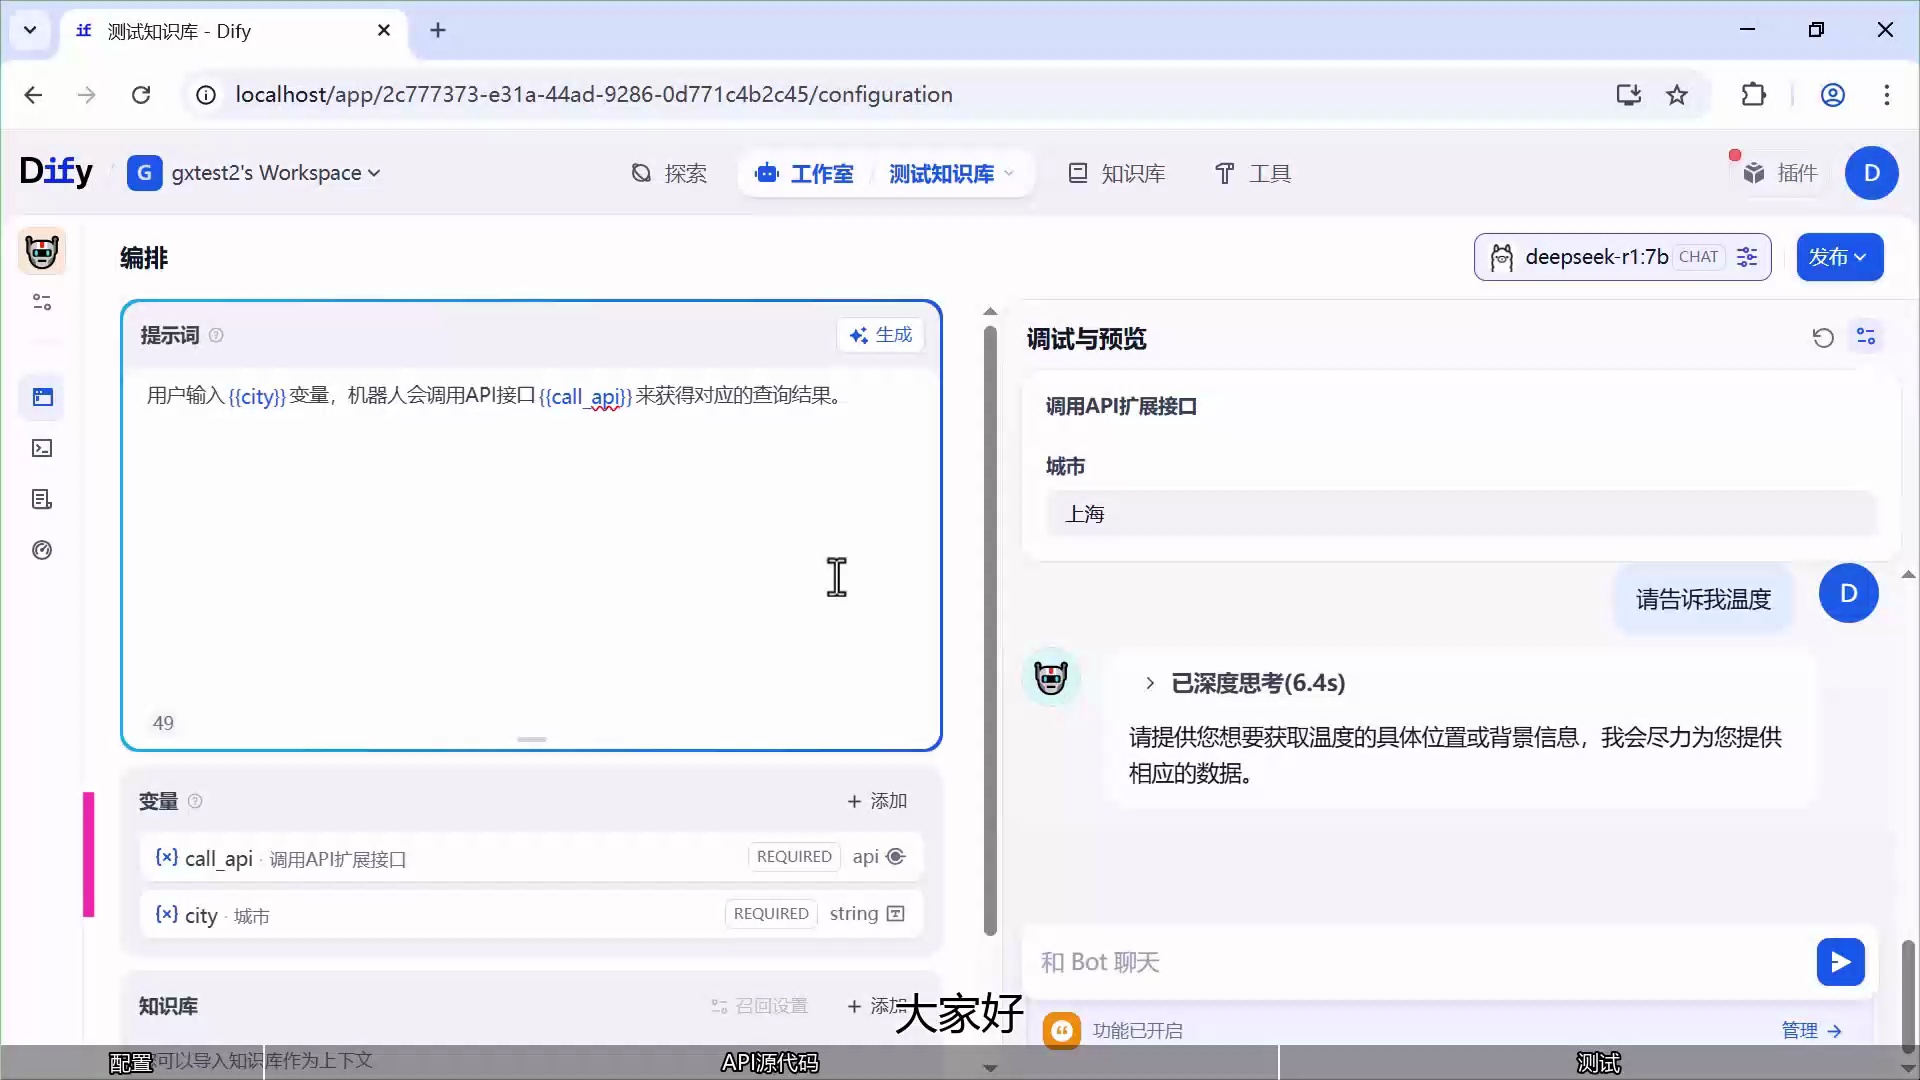Open the user avatar D in the top right
The height and width of the screenshot is (1080, 1920).
pyautogui.click(x=1872, y=173)
